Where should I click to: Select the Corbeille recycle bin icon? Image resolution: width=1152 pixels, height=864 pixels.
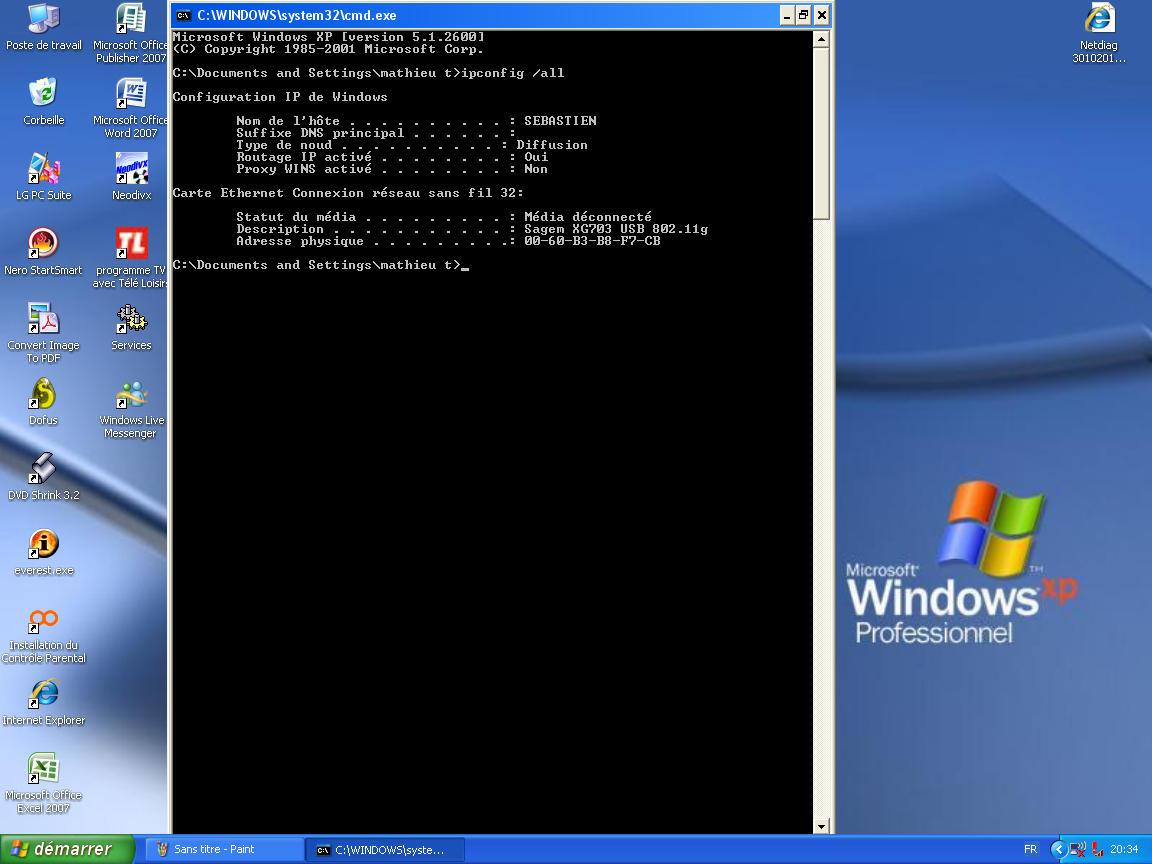[43, 102]
